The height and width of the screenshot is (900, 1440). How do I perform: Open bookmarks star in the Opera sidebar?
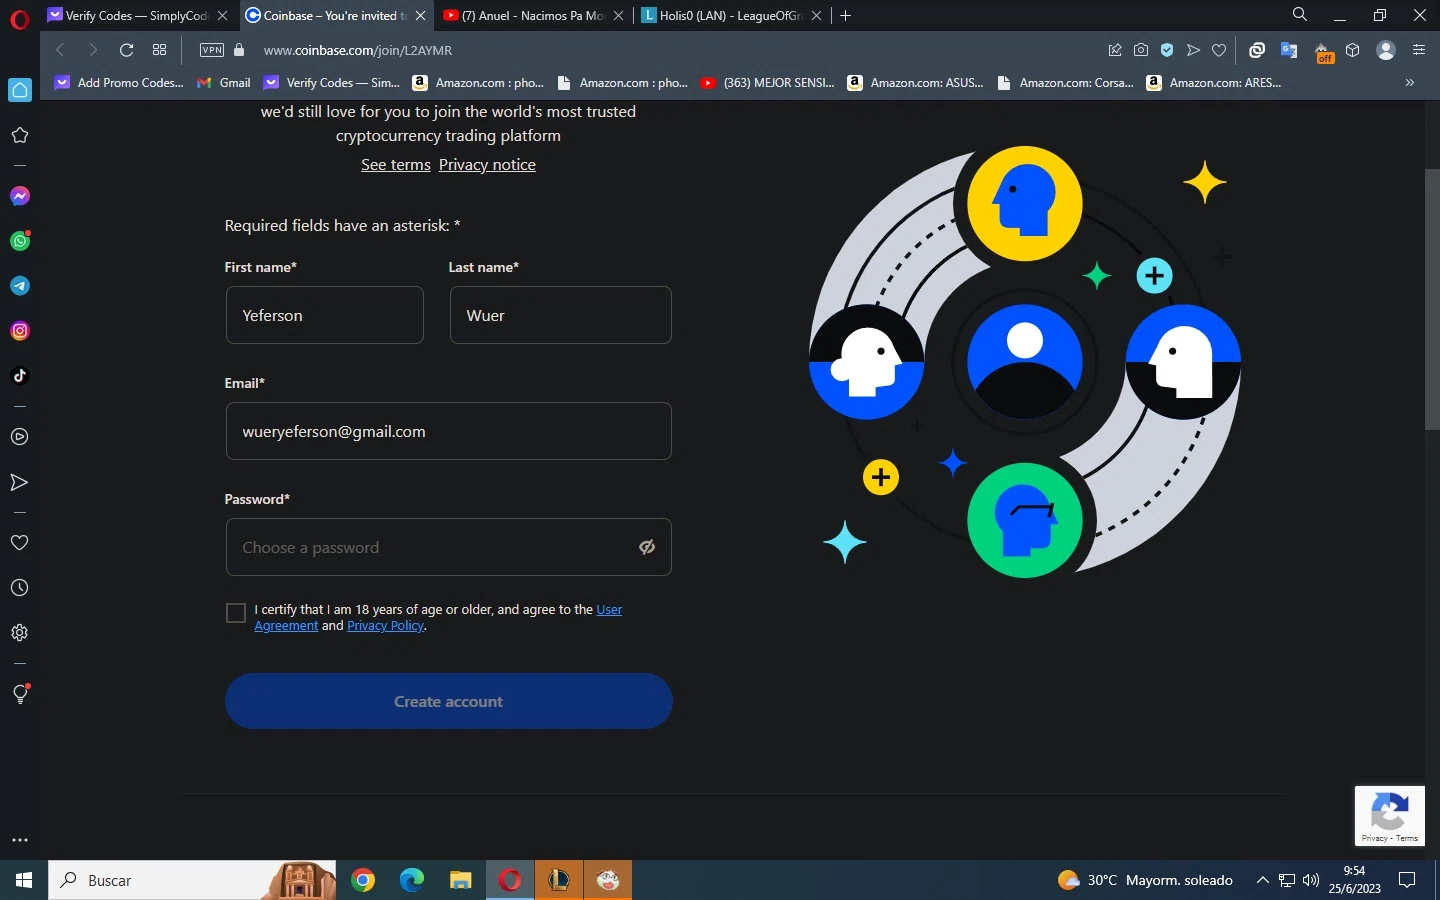(20, 135)
